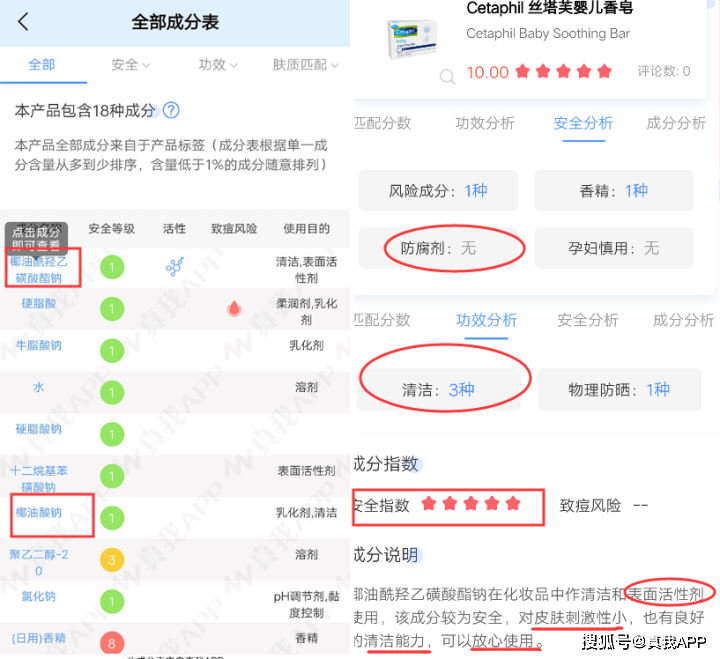Open ingredient 十二烷基苯磺酸钠

click(x=39, y=479)
